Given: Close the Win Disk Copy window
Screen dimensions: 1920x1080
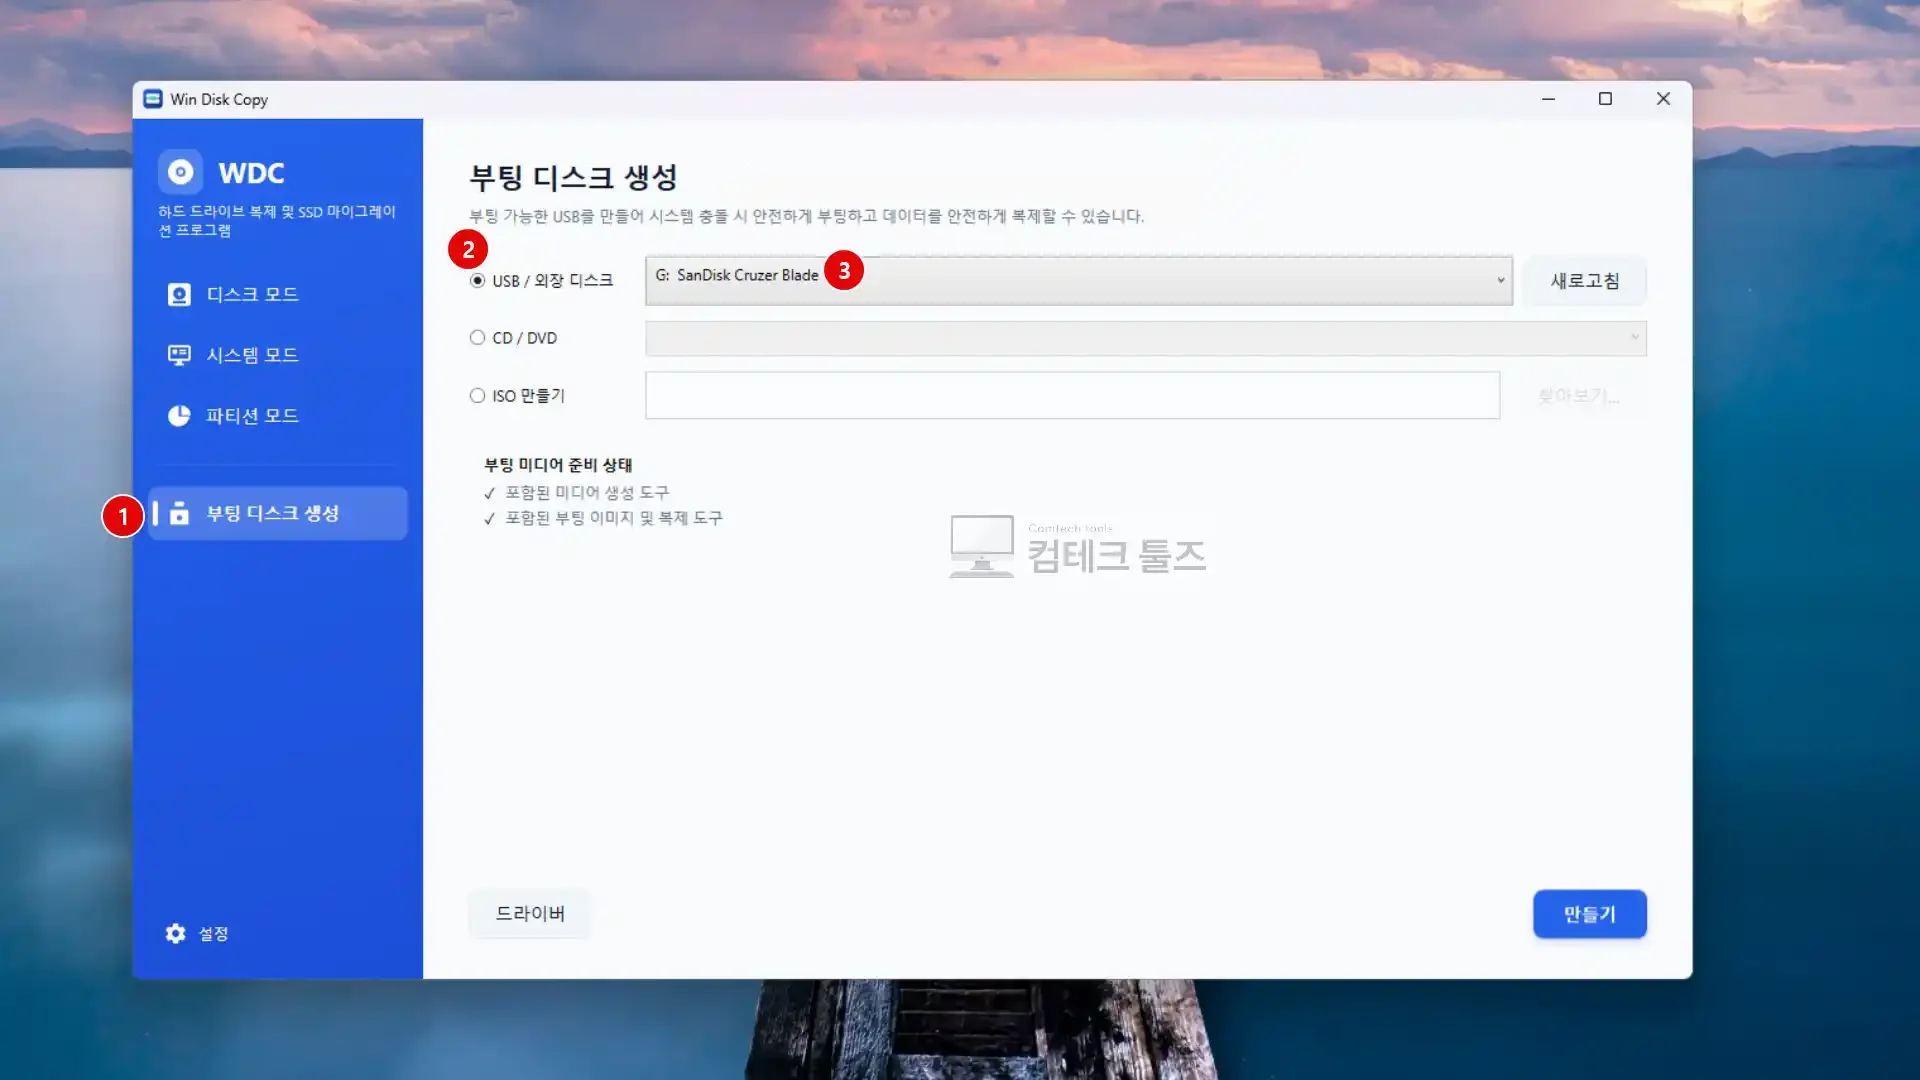Looking at the screenshot, I should 1663,99.
